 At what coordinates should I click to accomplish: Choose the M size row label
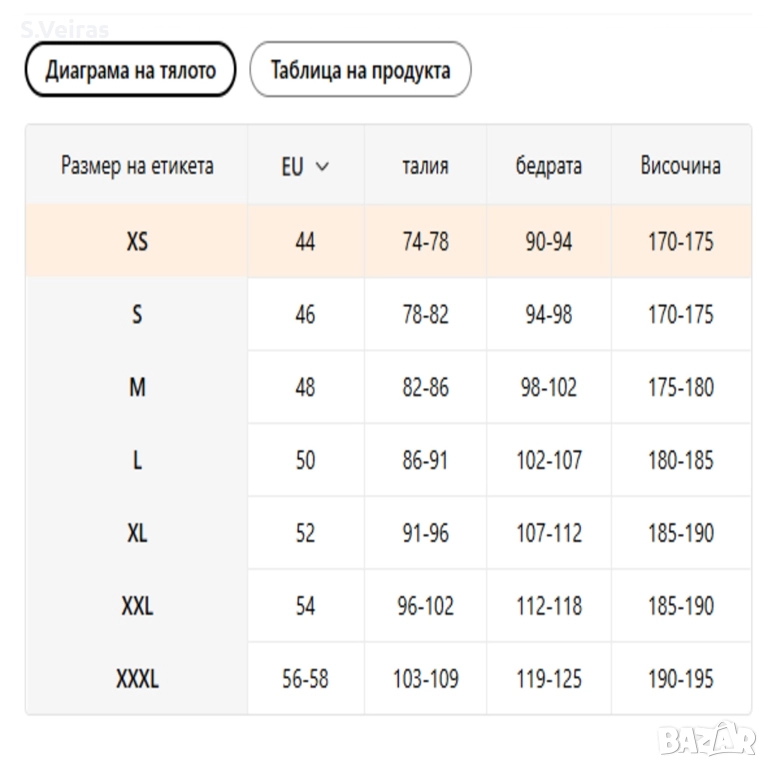137,387
